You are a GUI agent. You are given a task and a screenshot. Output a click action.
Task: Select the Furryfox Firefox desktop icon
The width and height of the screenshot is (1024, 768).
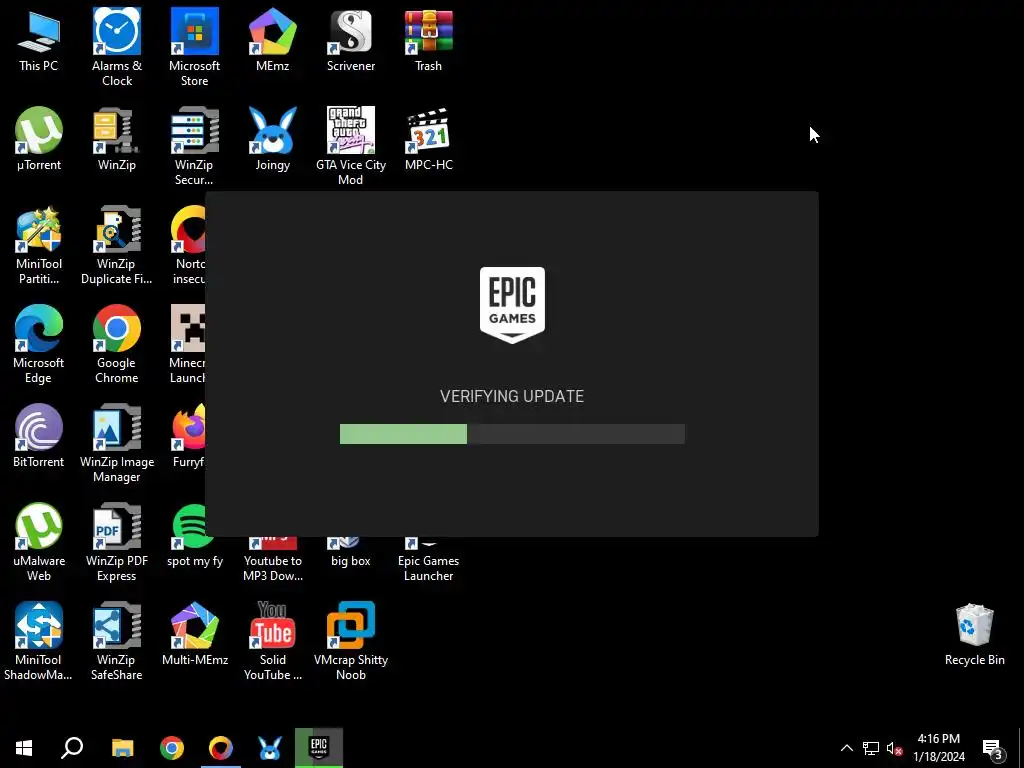point(189,436)
